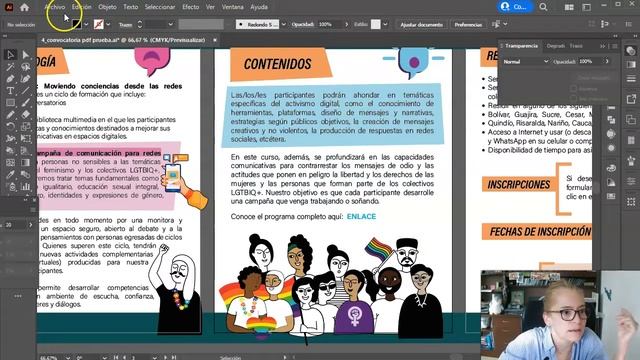Select the Lasso tool
The height and width of the screenshot is (360, 640).
tap(26, 66)
